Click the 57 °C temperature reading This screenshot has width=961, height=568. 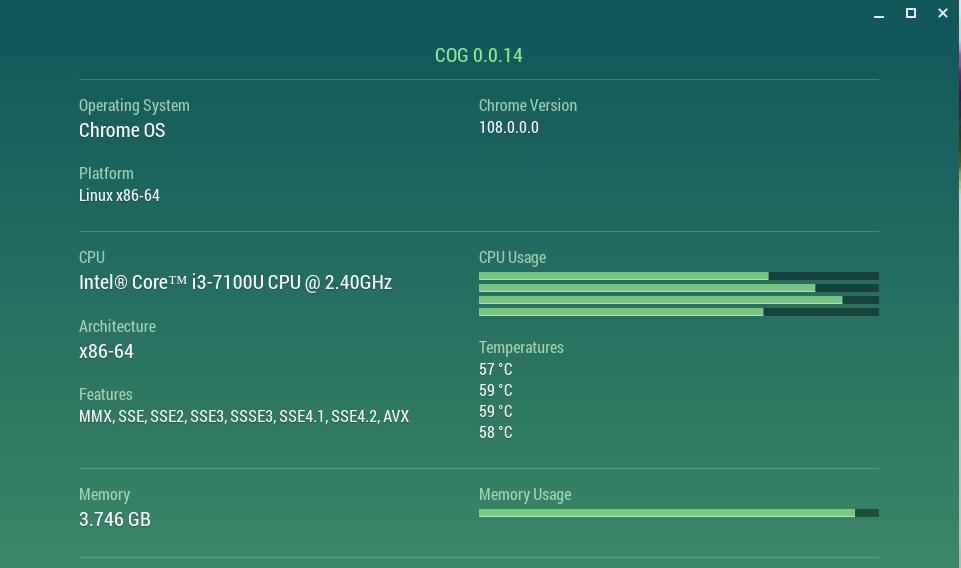pyautogui.click(x=495, y=369)
